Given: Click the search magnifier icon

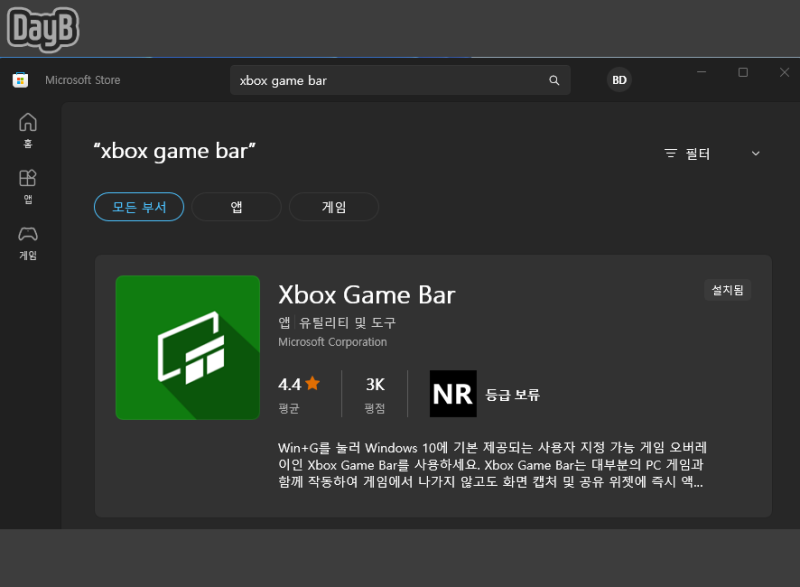Looking at the screenshot, I should (x=554, y=80).
